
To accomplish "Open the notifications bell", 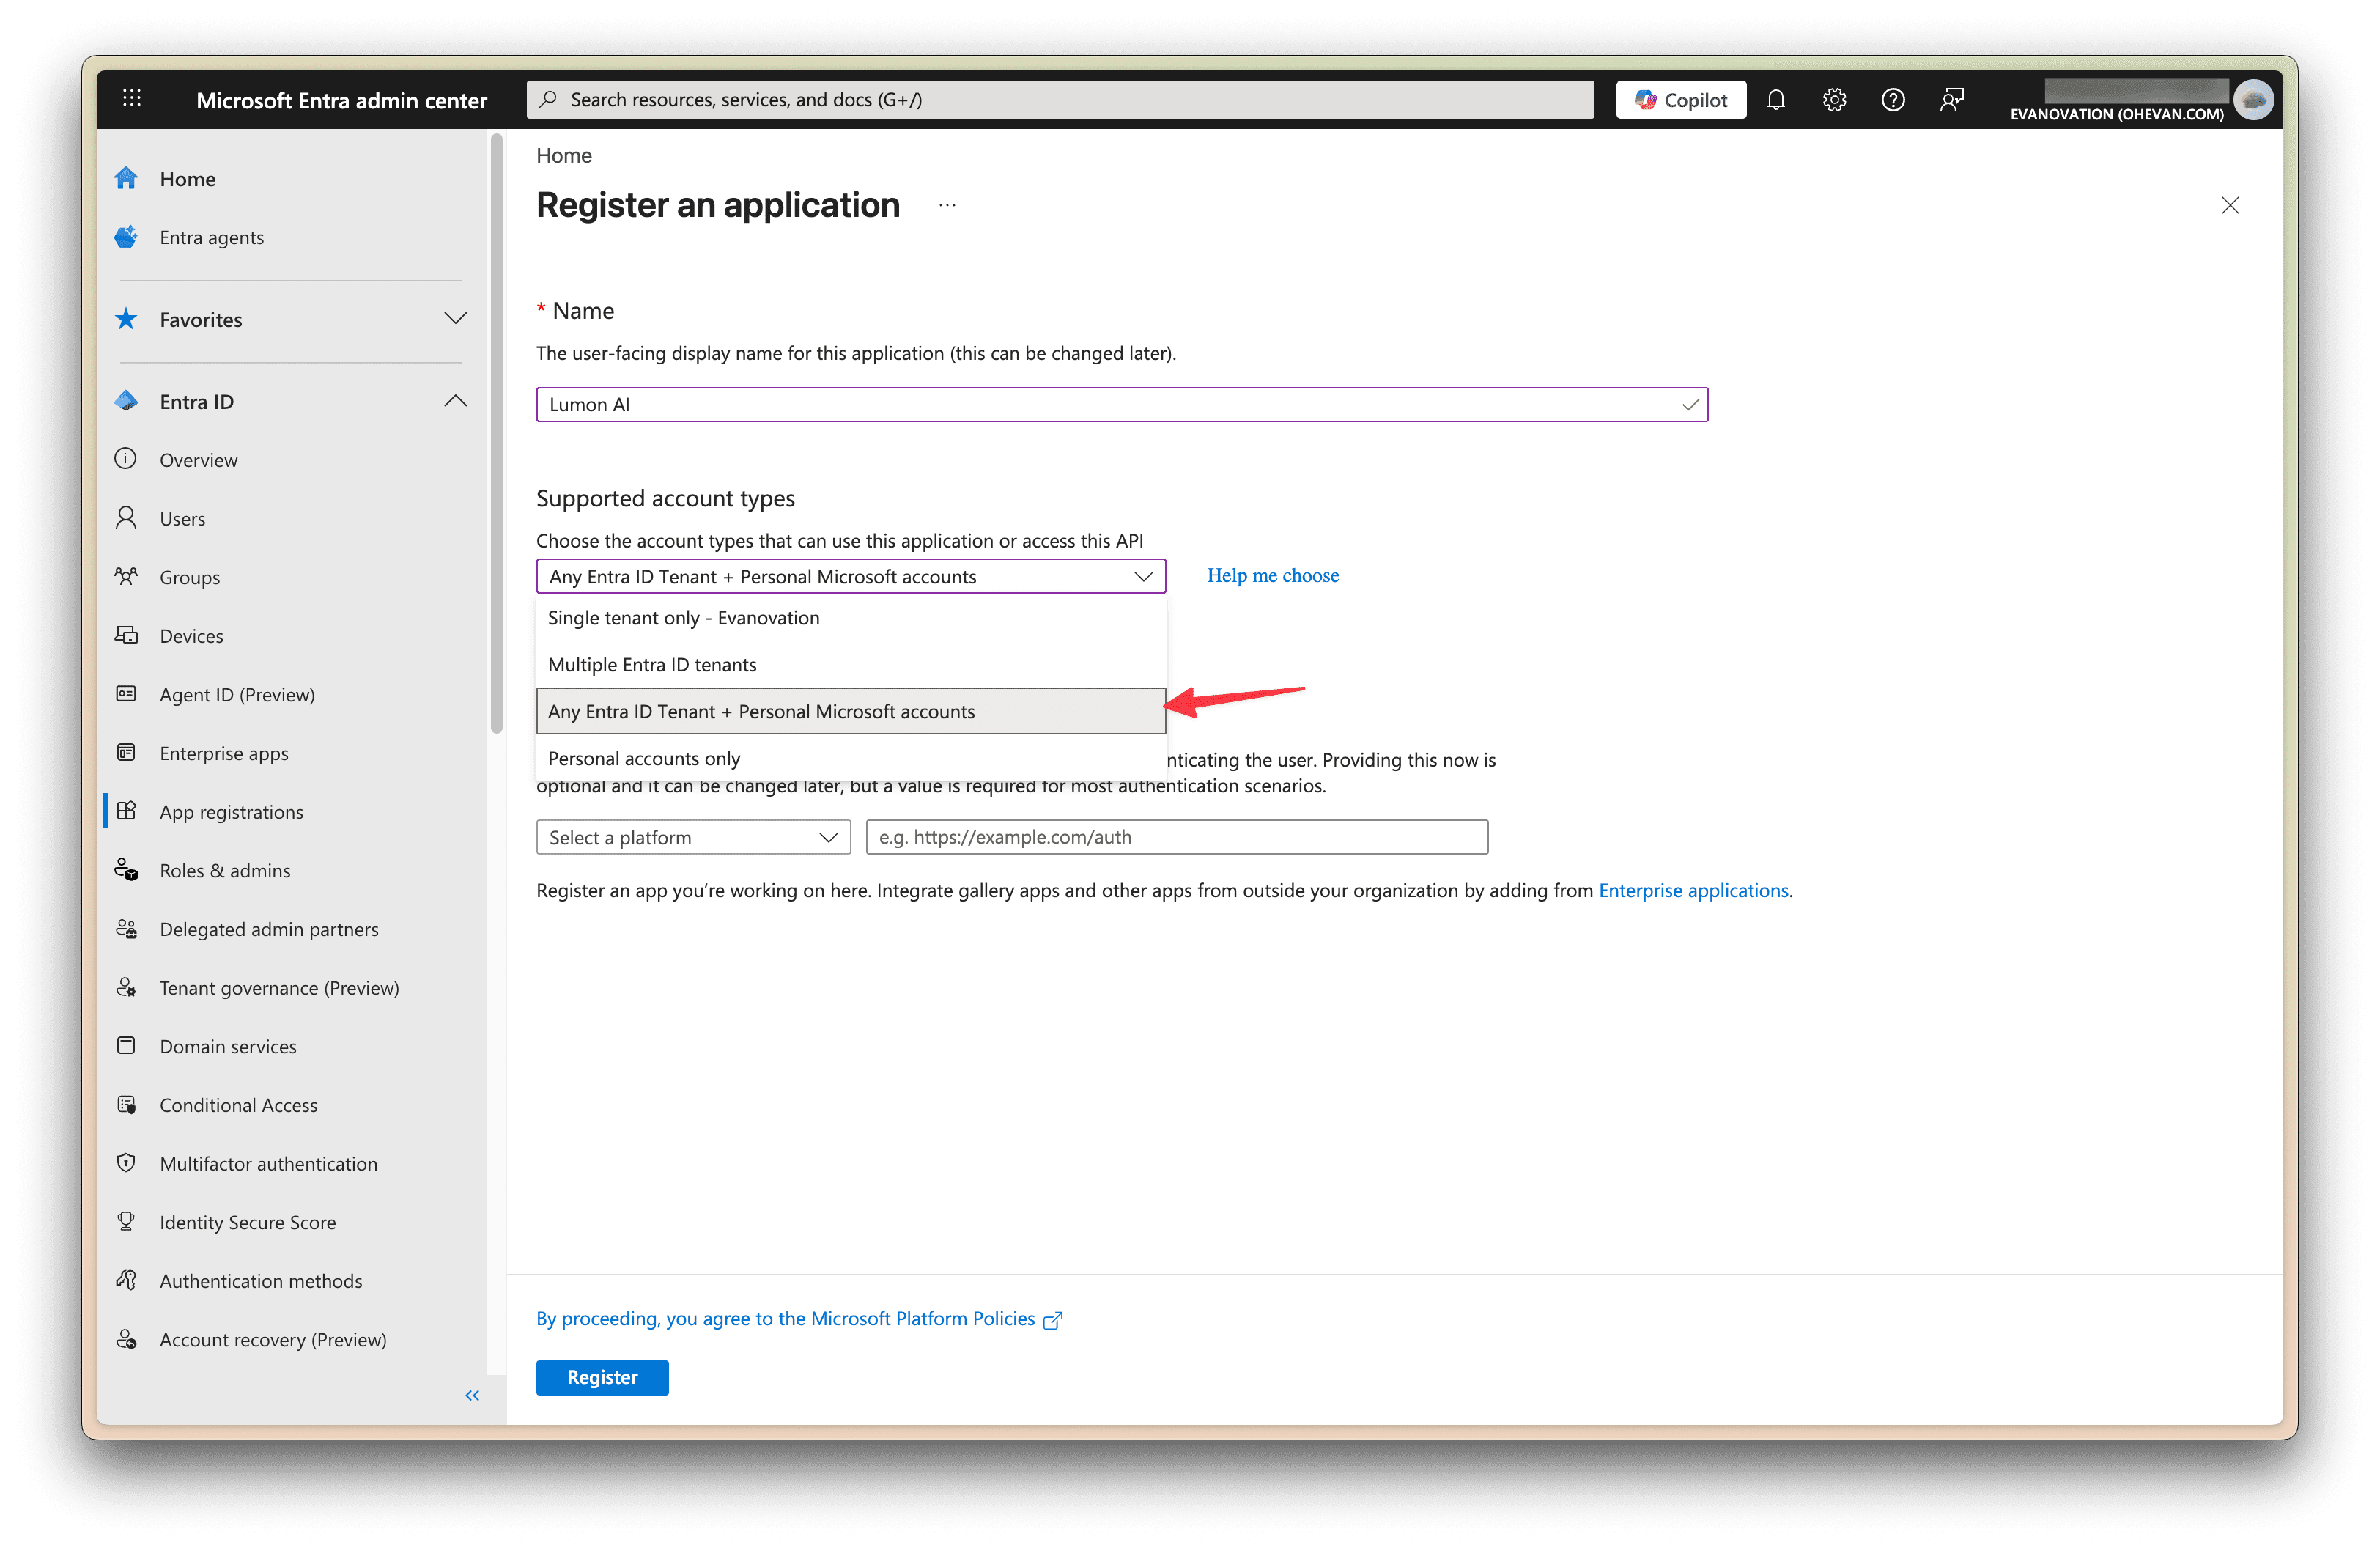I will [1777, 99].
